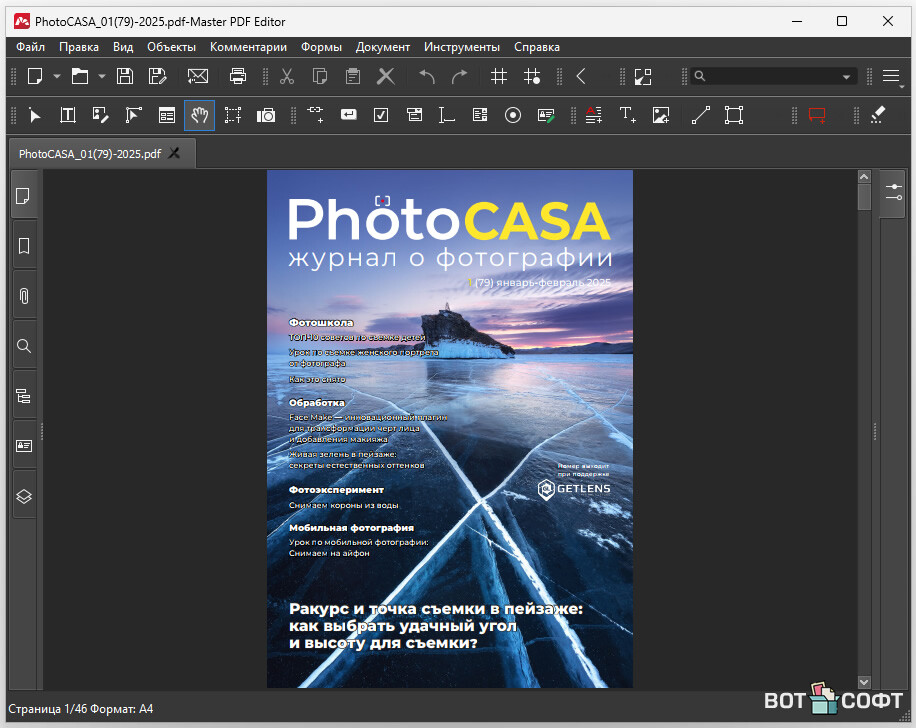Click the Snapshot camera tool
The image size is (916, 728).
[x=266, y=116]
